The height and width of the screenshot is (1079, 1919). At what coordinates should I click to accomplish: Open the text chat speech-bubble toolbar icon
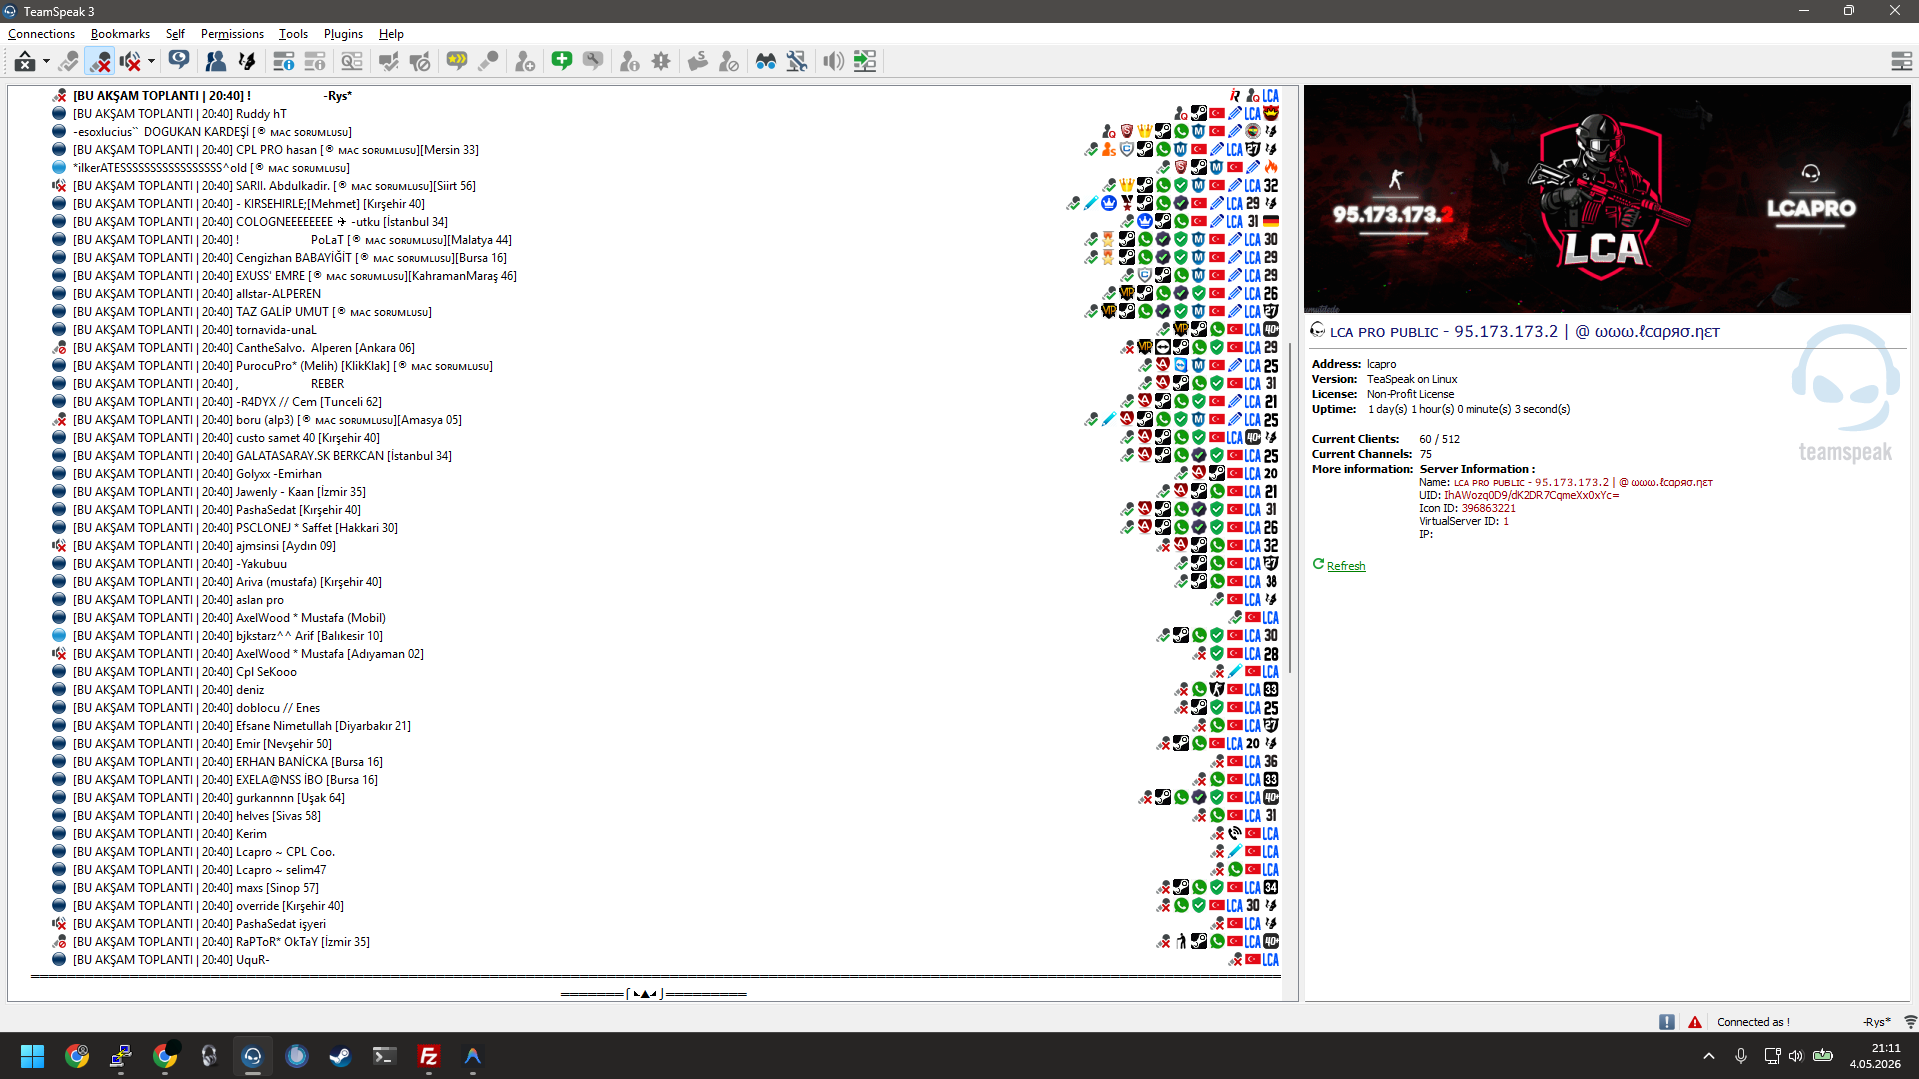point(179,61)
